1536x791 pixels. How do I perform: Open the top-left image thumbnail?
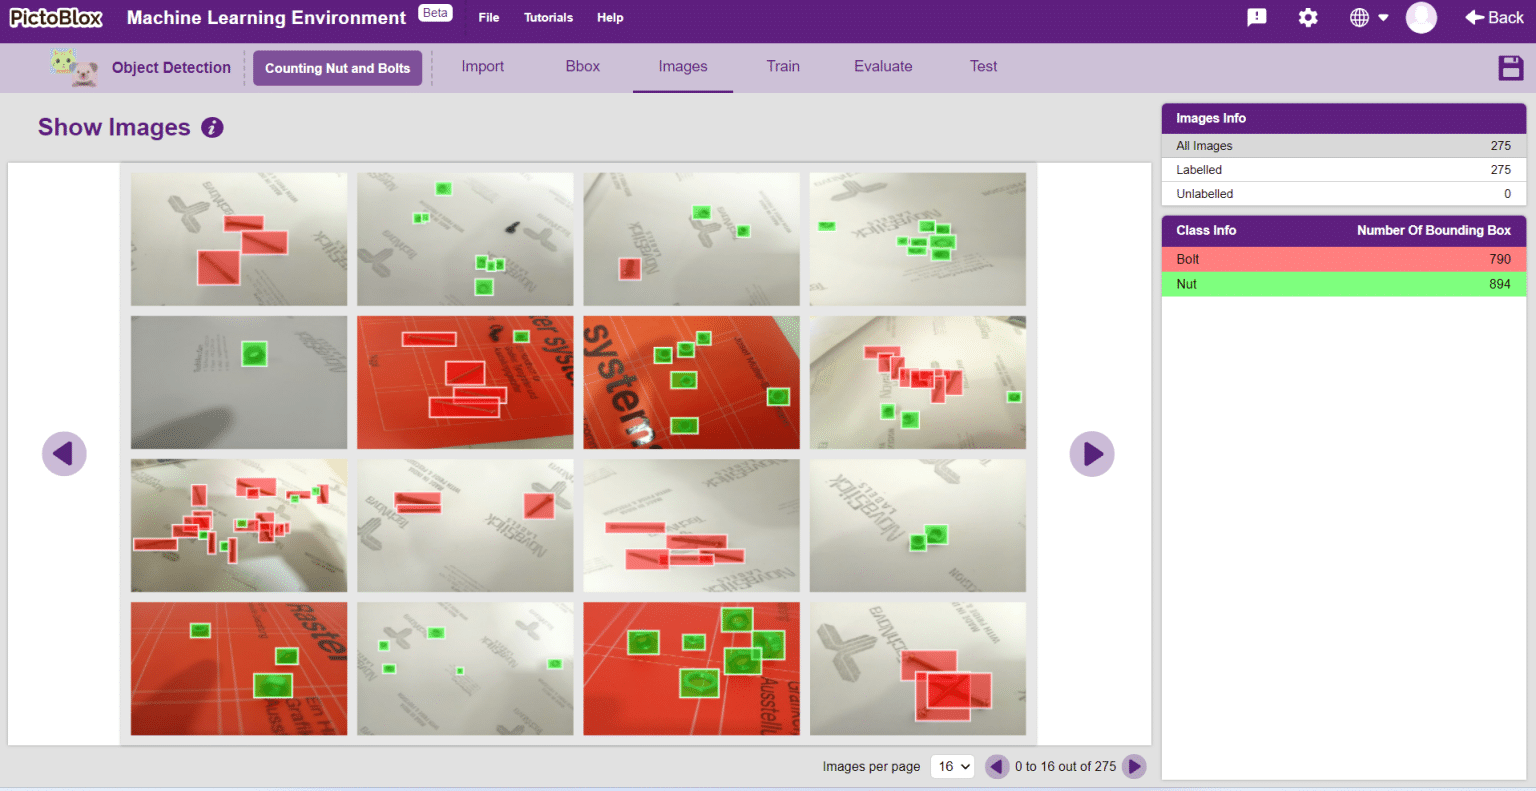[x=238, y=239]
